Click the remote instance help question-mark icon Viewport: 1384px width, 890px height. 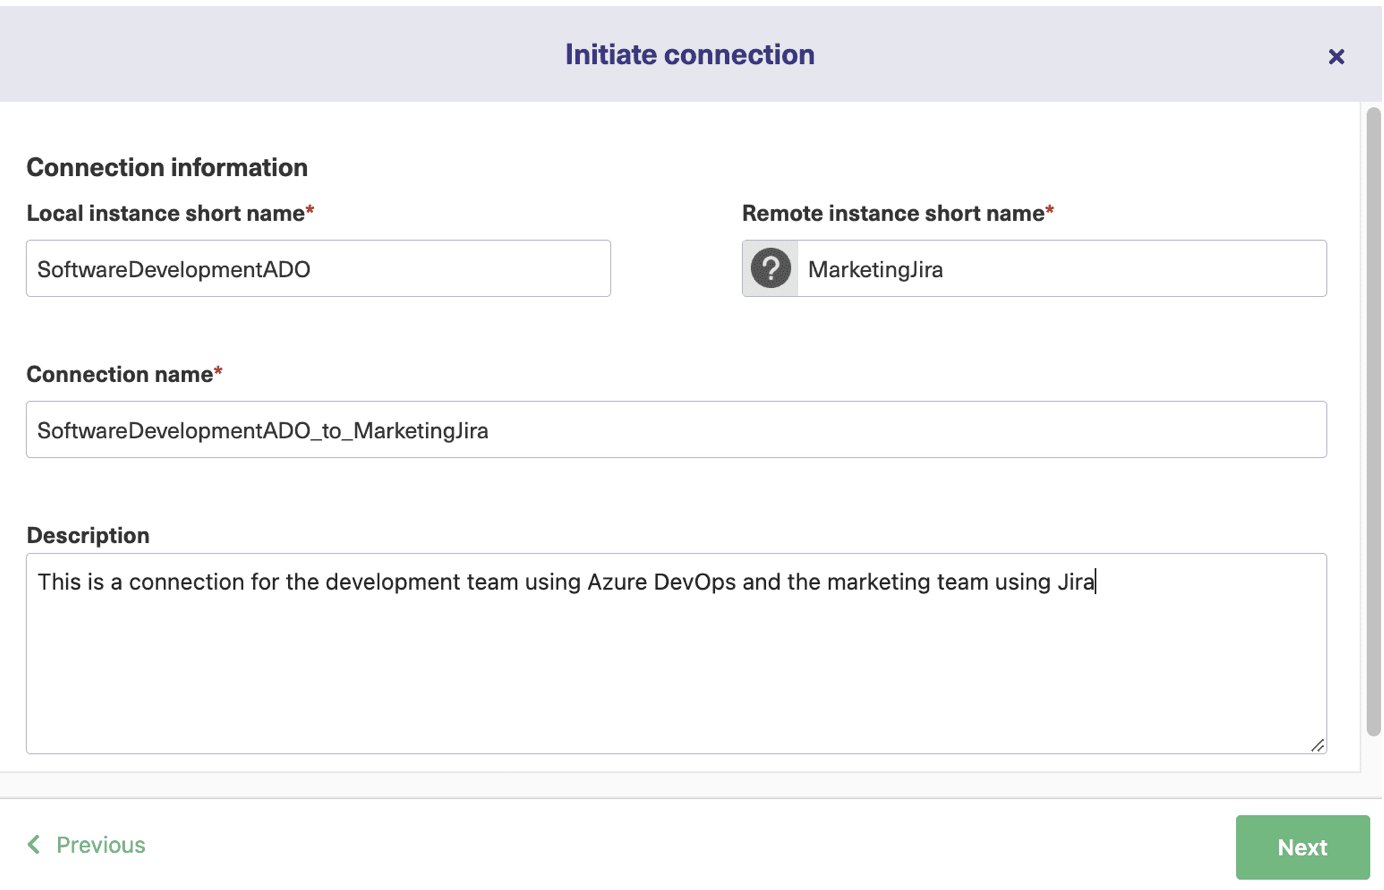pyautogui.click(x=771, y=268)
